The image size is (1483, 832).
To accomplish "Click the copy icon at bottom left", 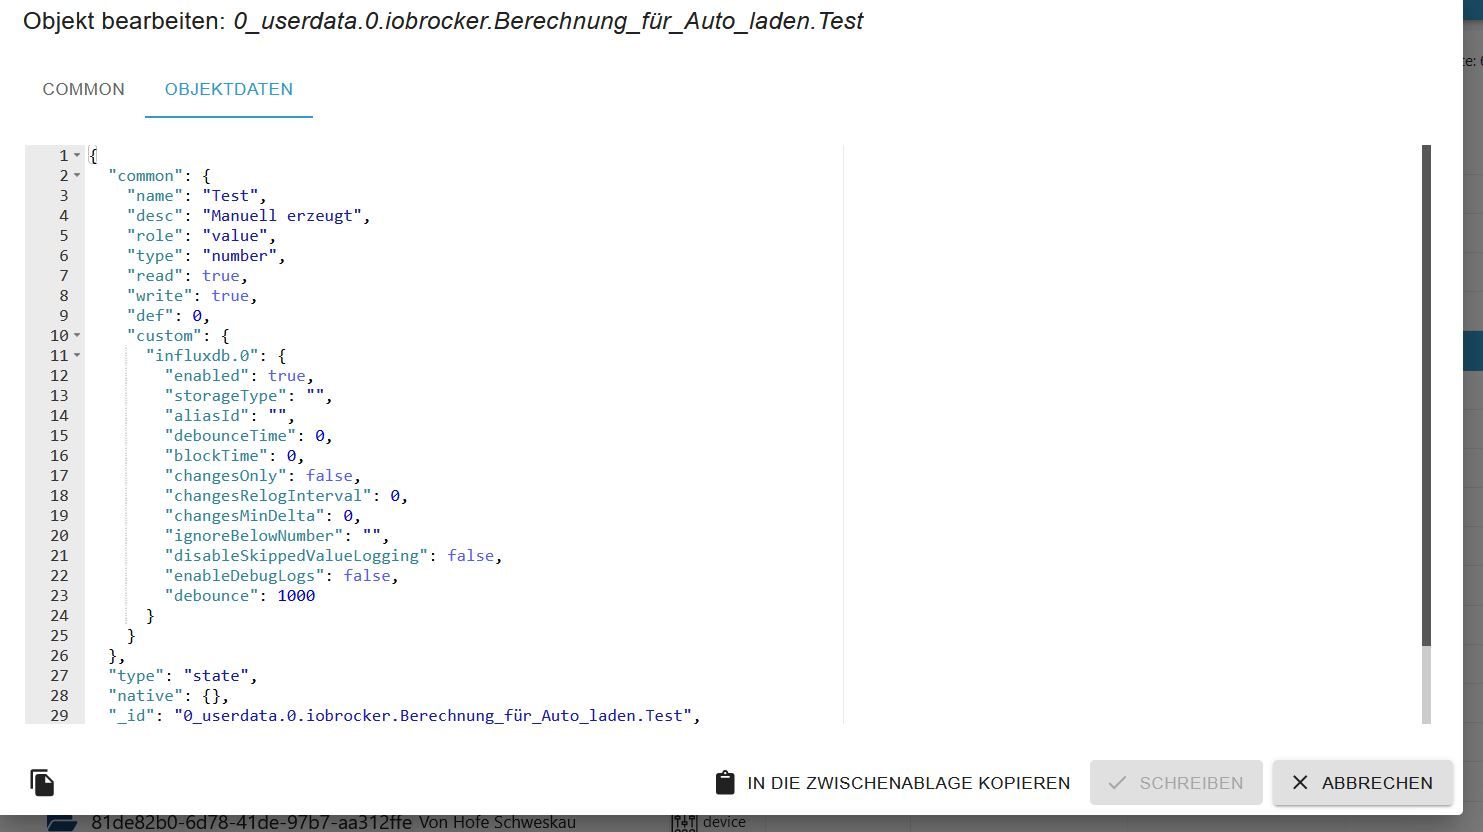I will point(42,782).
